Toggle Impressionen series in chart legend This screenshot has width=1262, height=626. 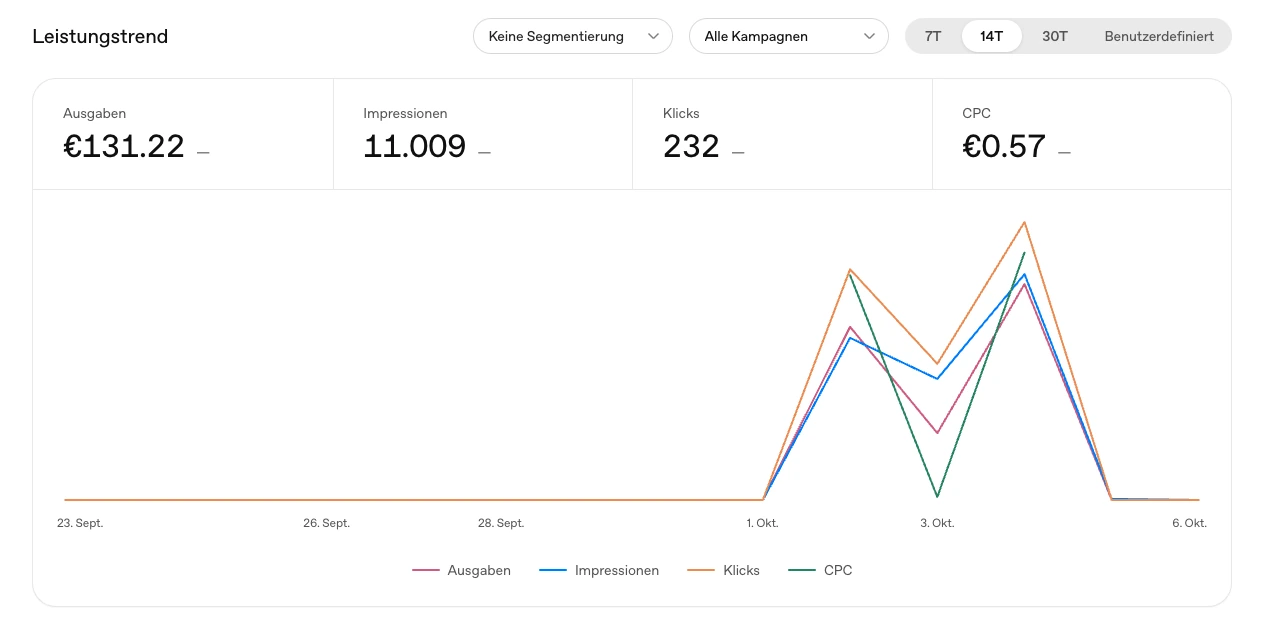tap(599, 570)
